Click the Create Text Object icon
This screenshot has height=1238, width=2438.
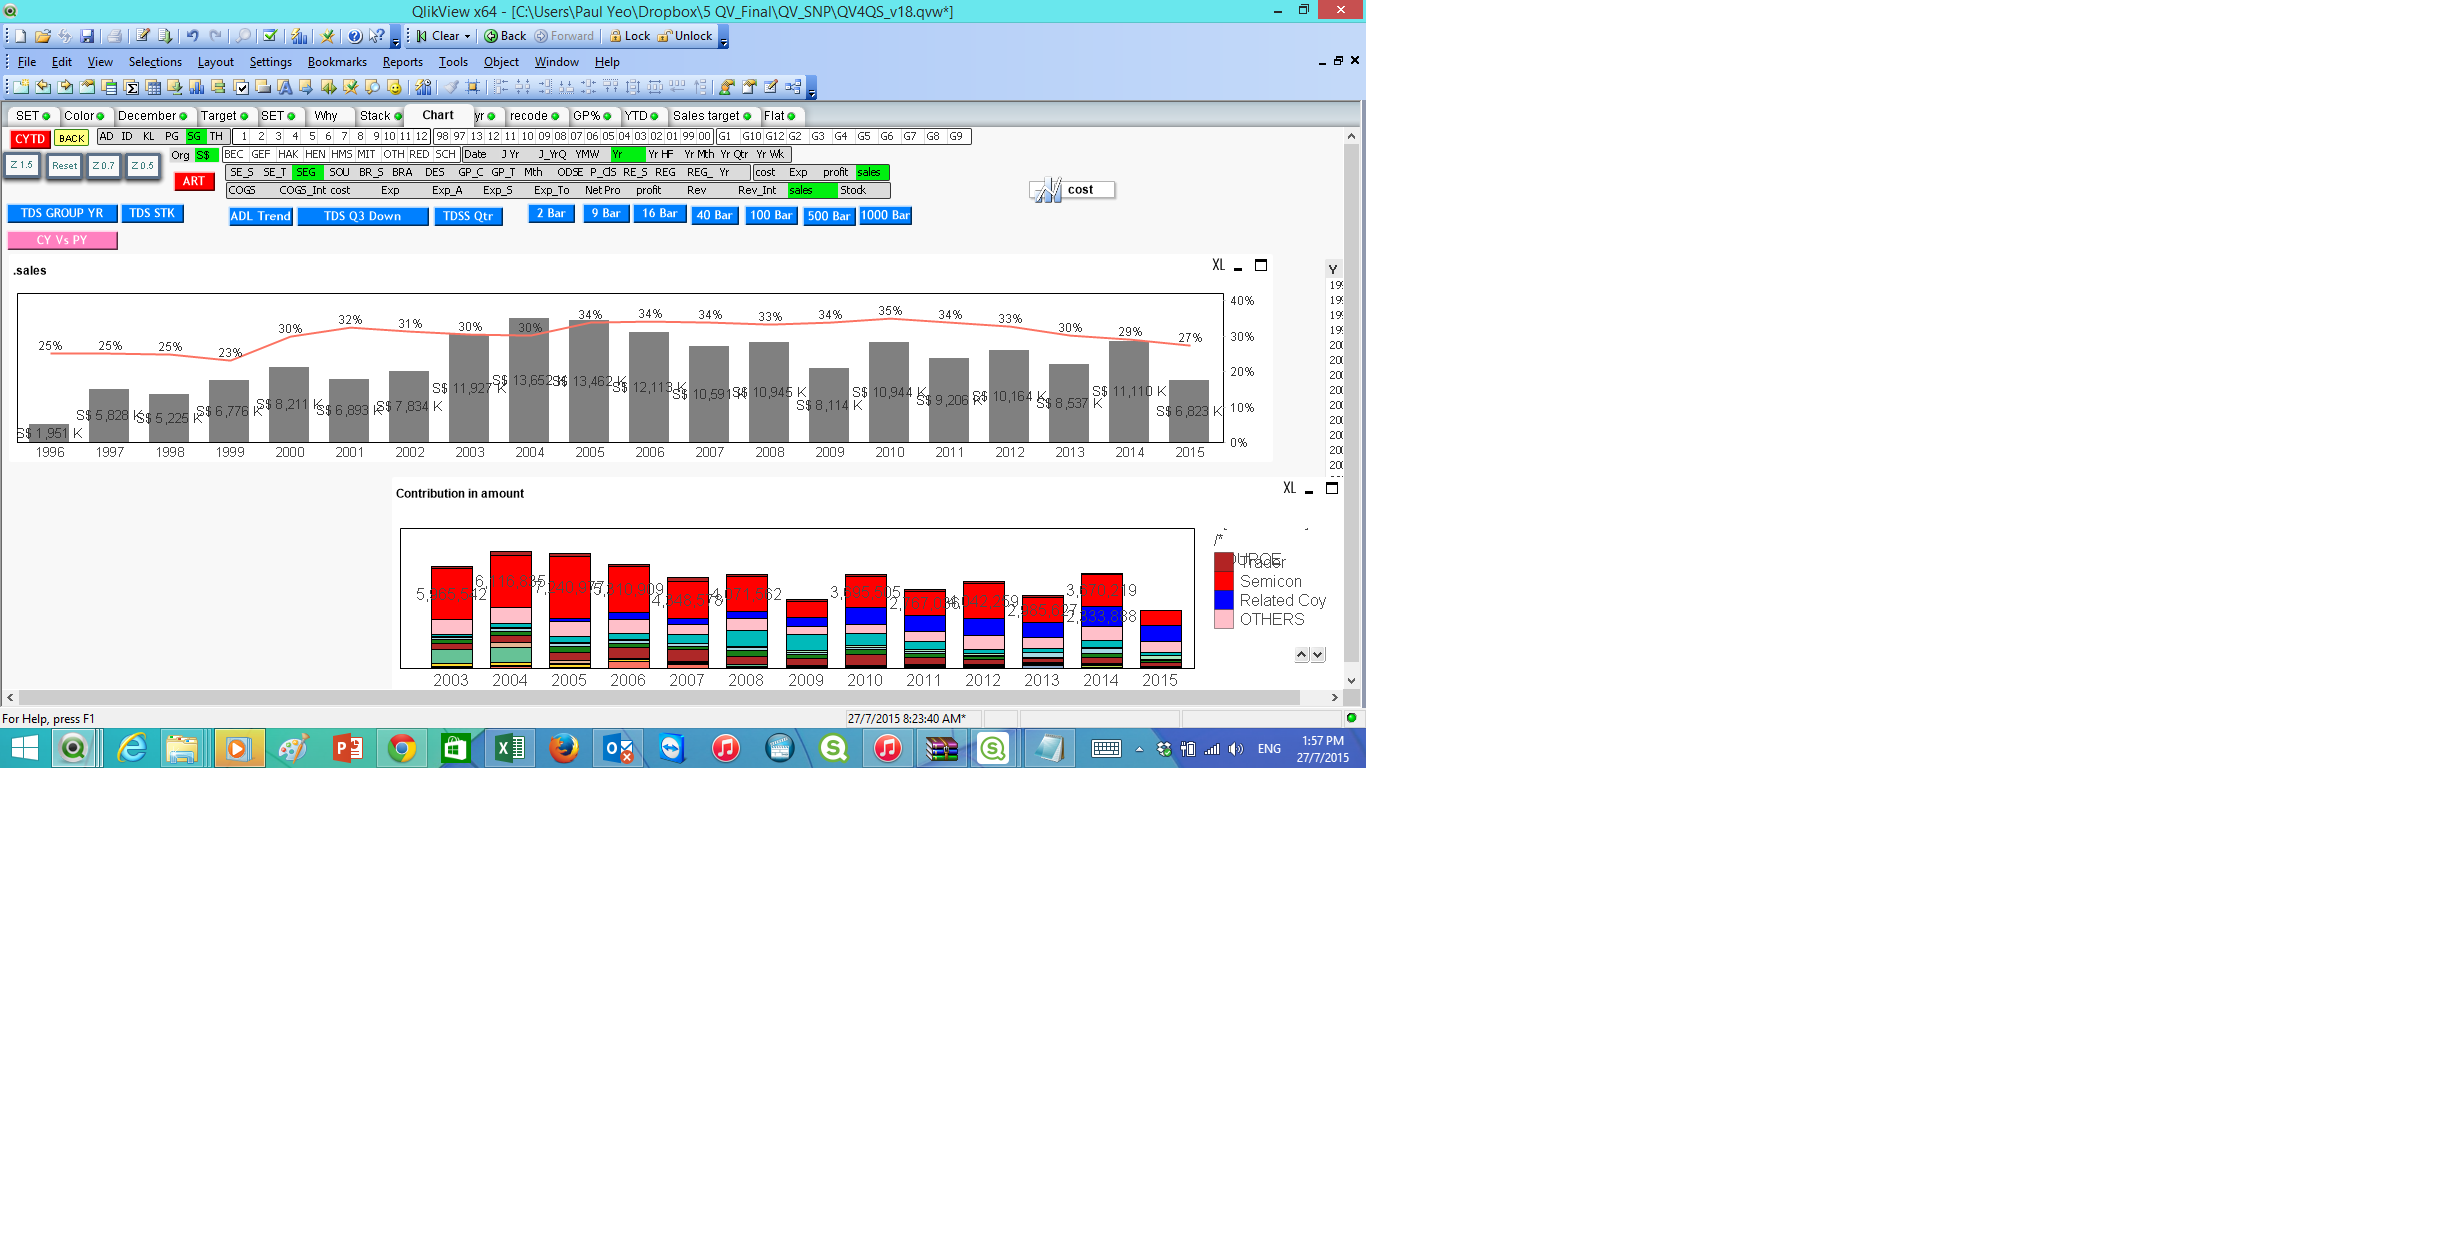pos(284,87)
